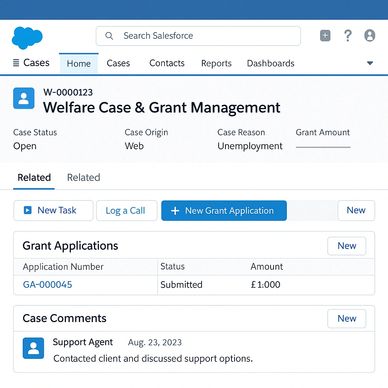Click the Grant Applications section heading
Viewport: 388px width, 388px height.
pyautogui.click(x=70, y=246)
